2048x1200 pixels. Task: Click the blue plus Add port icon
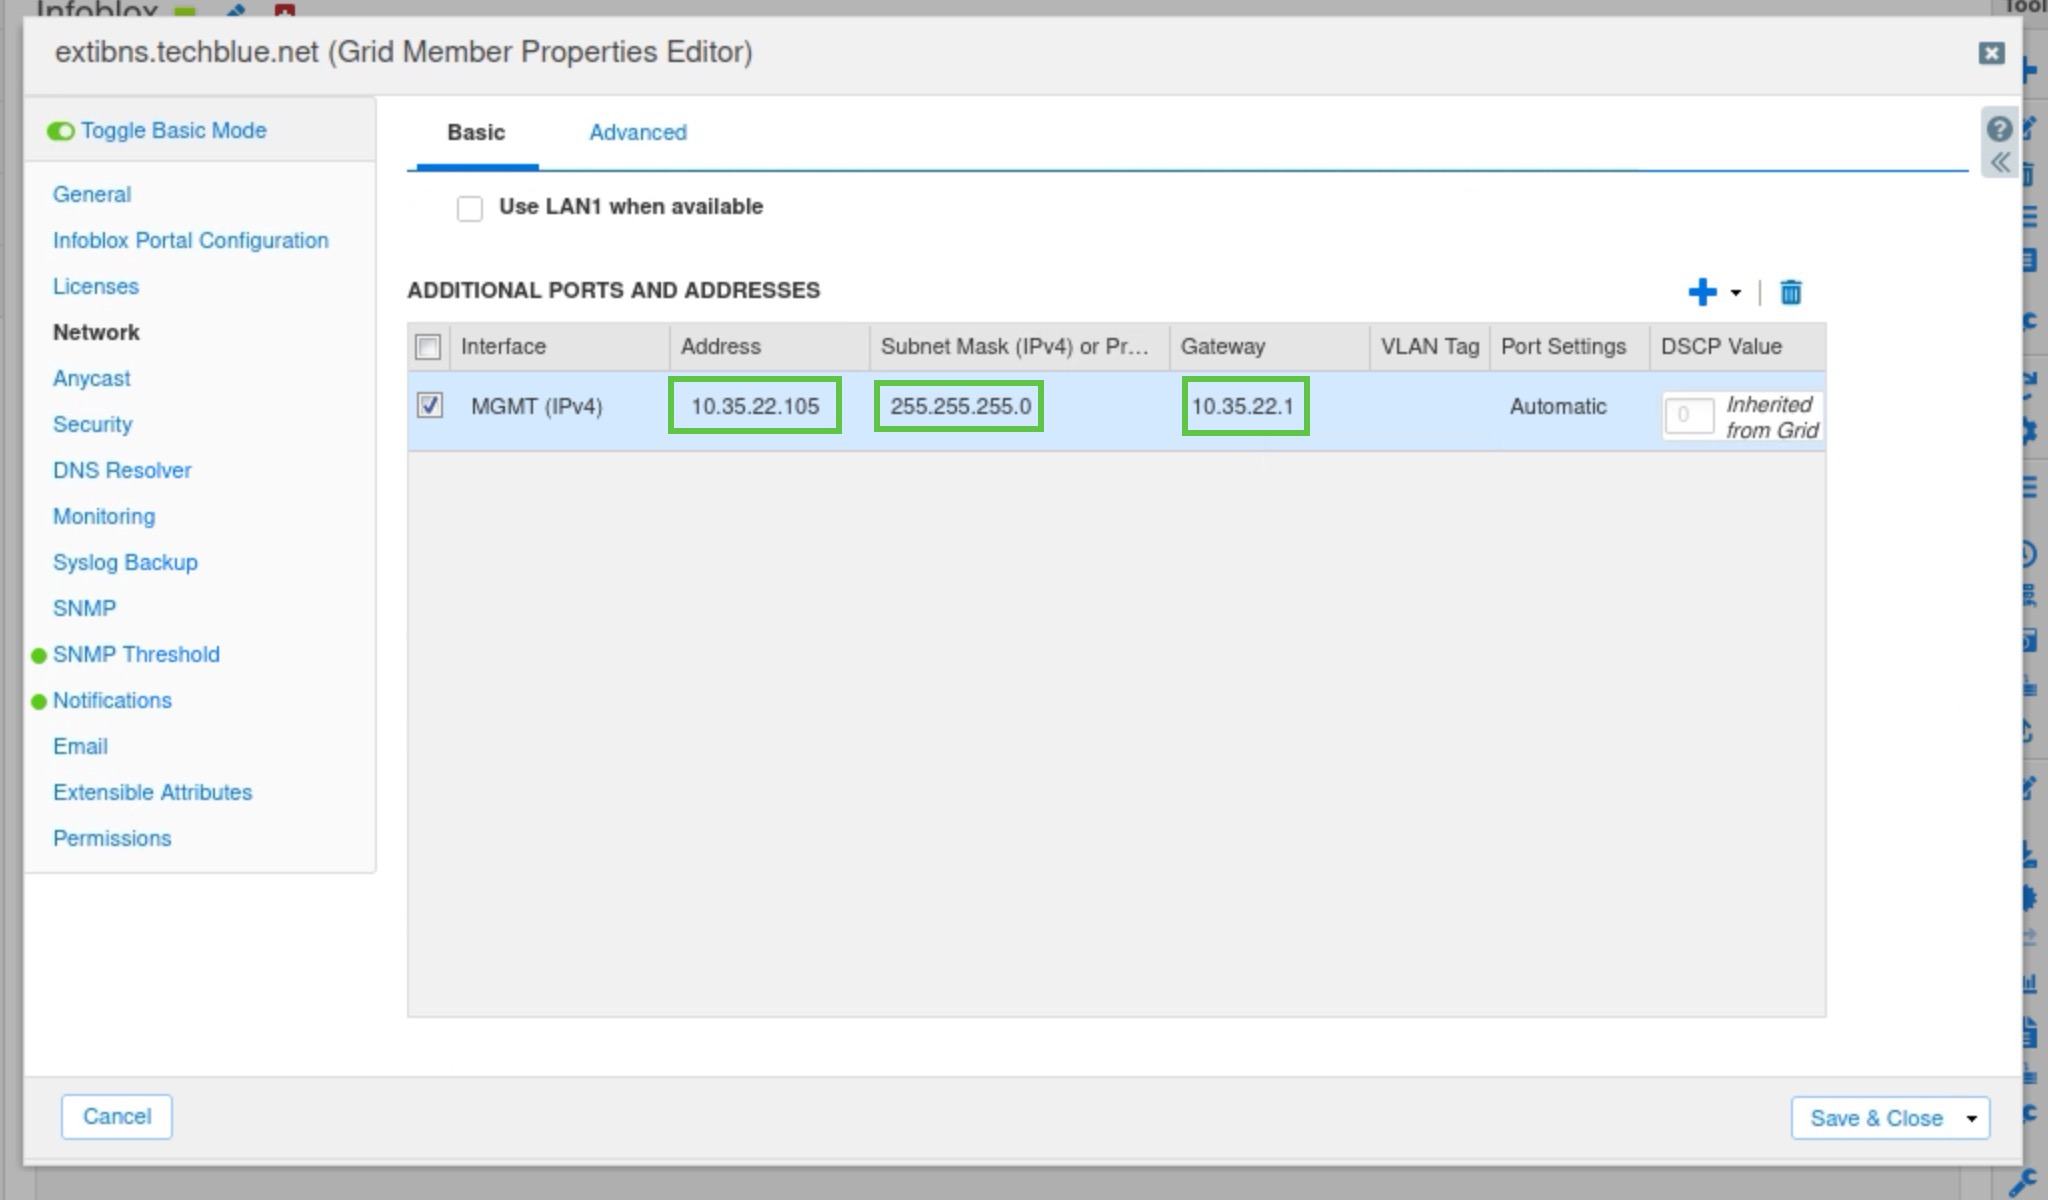[1701, 292]
